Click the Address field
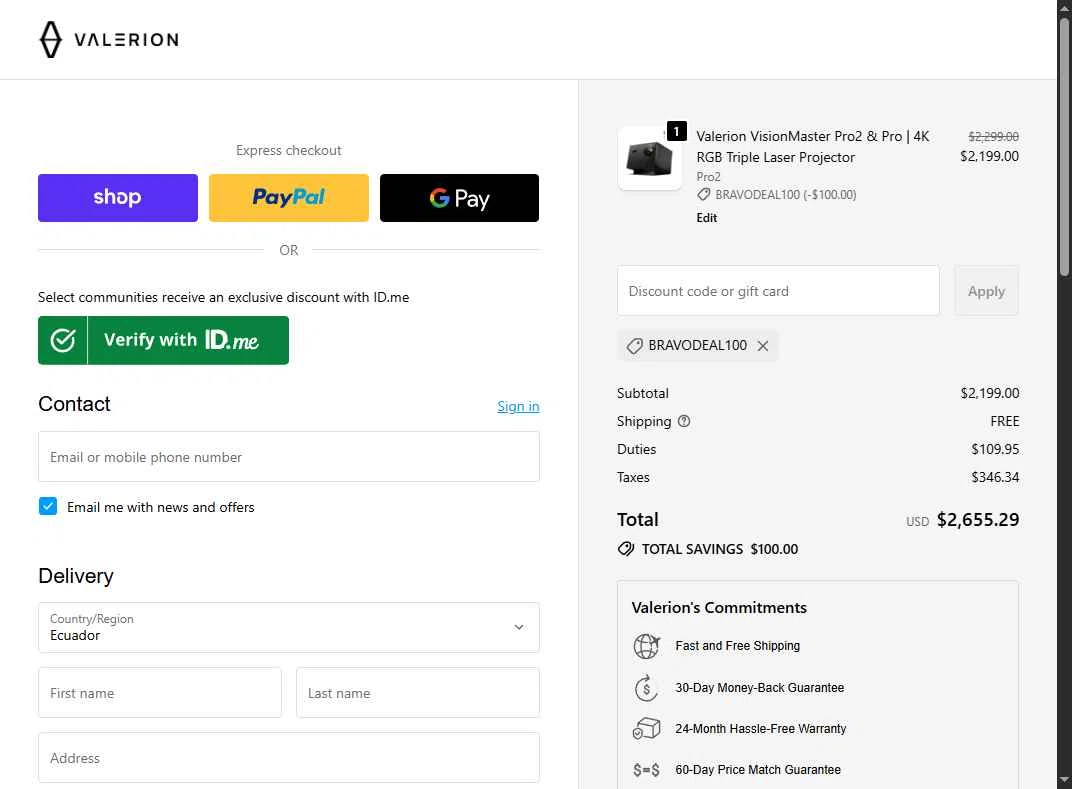The height and width of the screenshot is (789, 1072). click(x=289, y=758)
